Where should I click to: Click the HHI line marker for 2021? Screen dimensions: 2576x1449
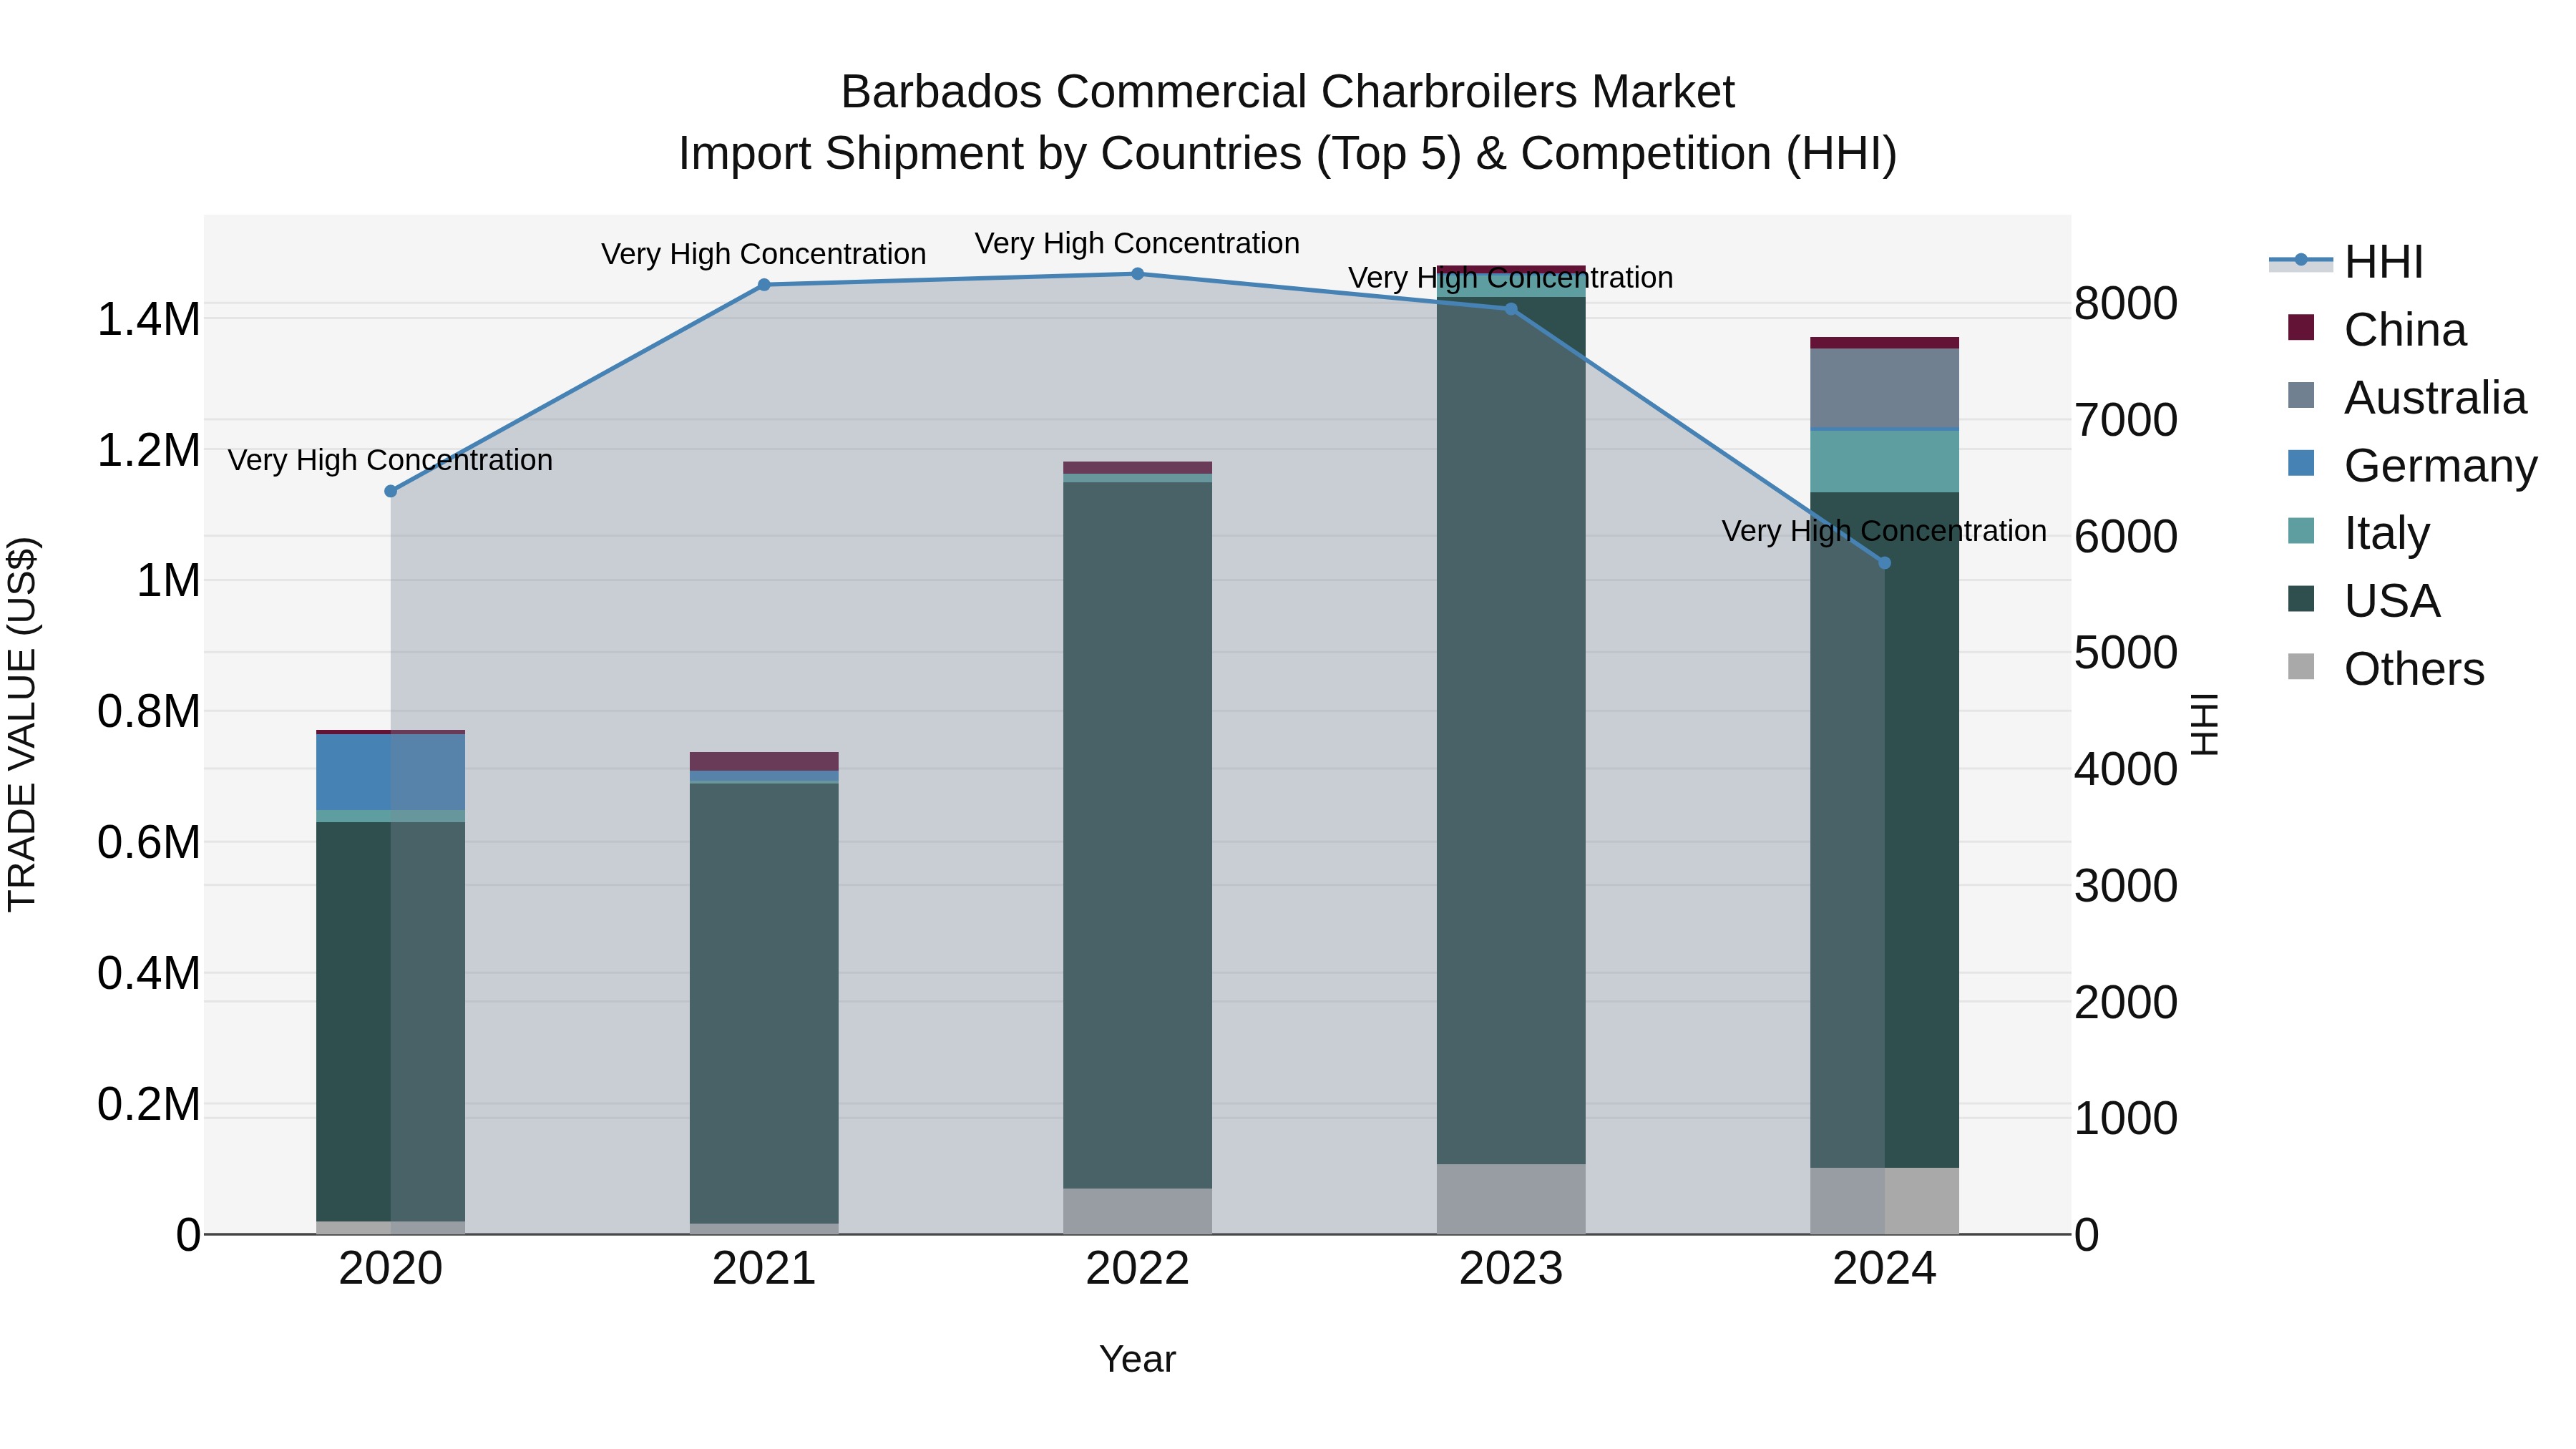point(764,285)
